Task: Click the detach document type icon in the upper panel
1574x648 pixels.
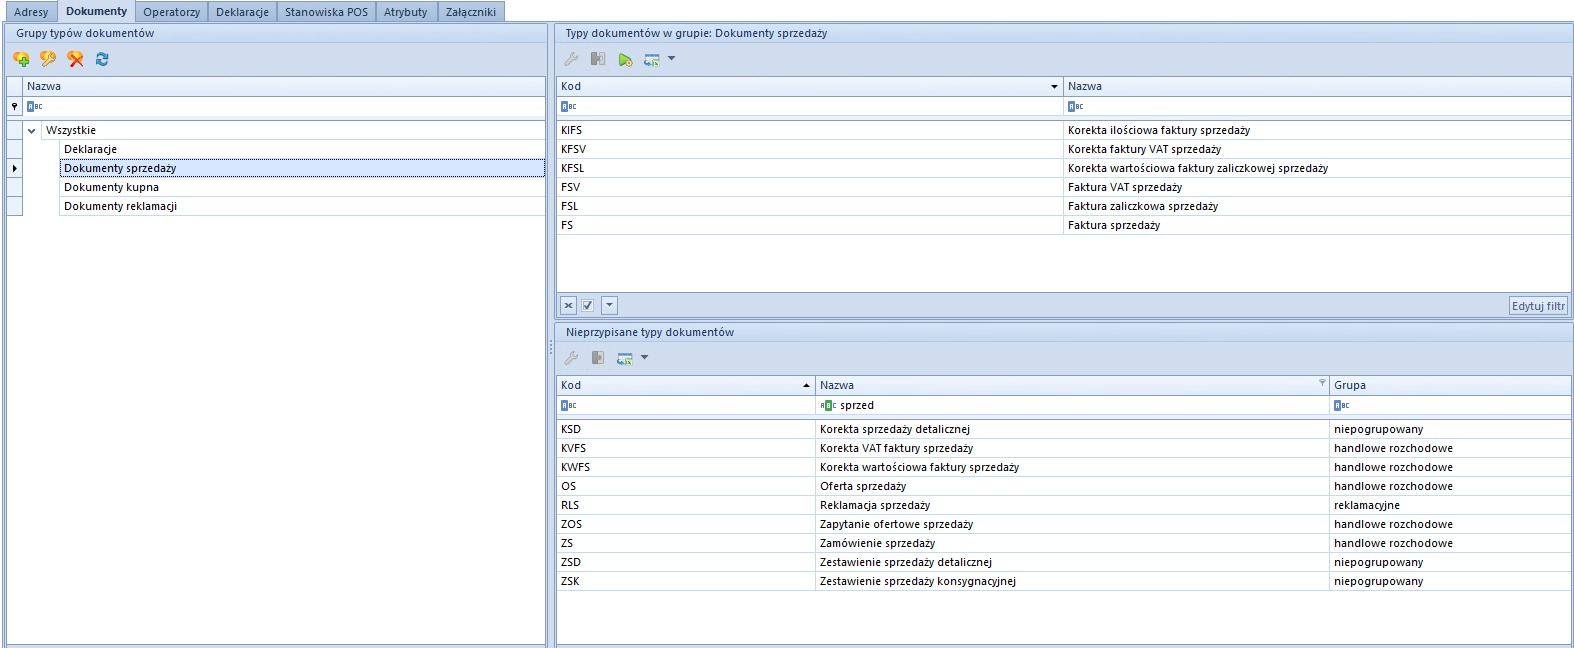Action: tap(598, 59)
